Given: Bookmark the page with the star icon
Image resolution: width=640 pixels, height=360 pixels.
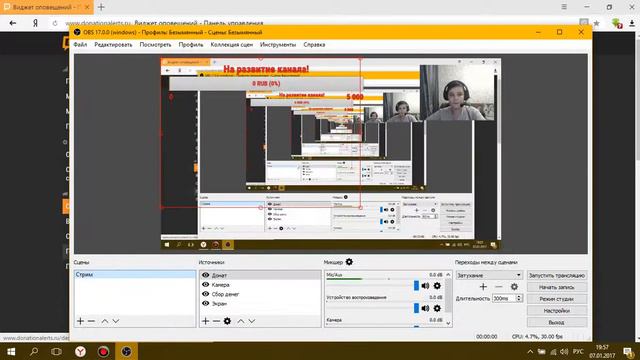Looking at the screenshot, I should [x=596, y=23].
